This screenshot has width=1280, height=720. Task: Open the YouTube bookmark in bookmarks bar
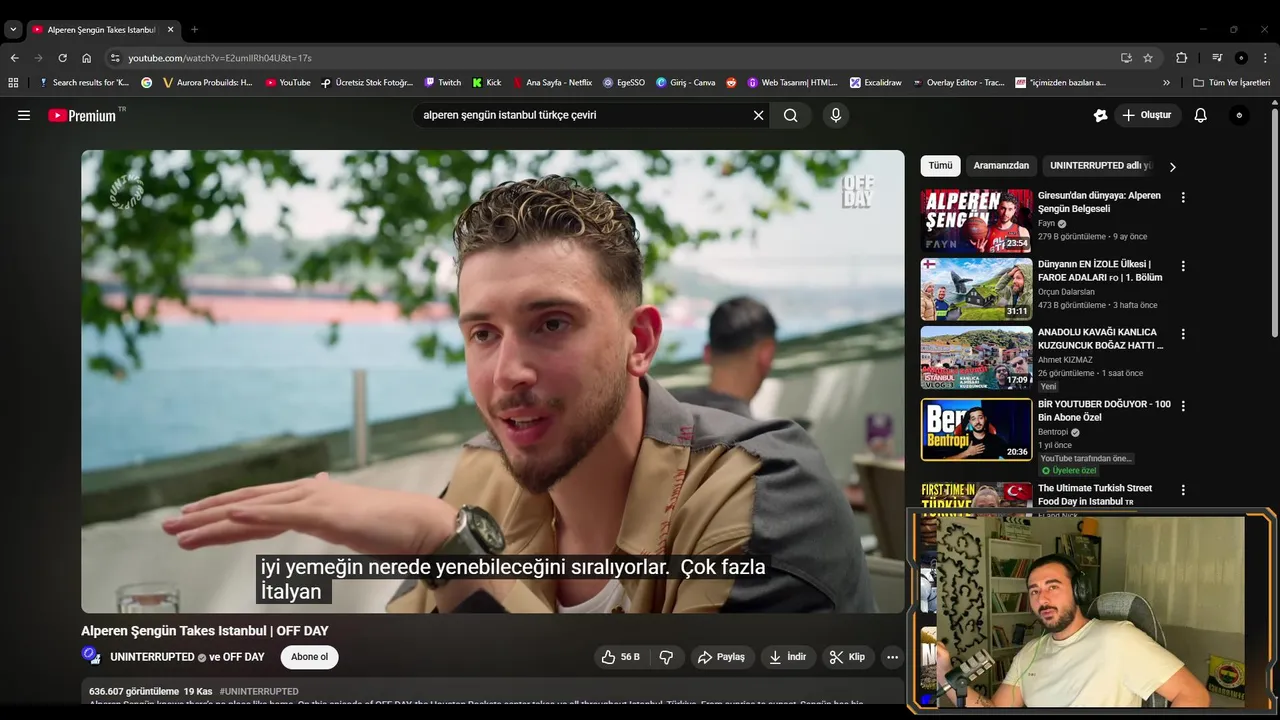[x=288, y=83]
